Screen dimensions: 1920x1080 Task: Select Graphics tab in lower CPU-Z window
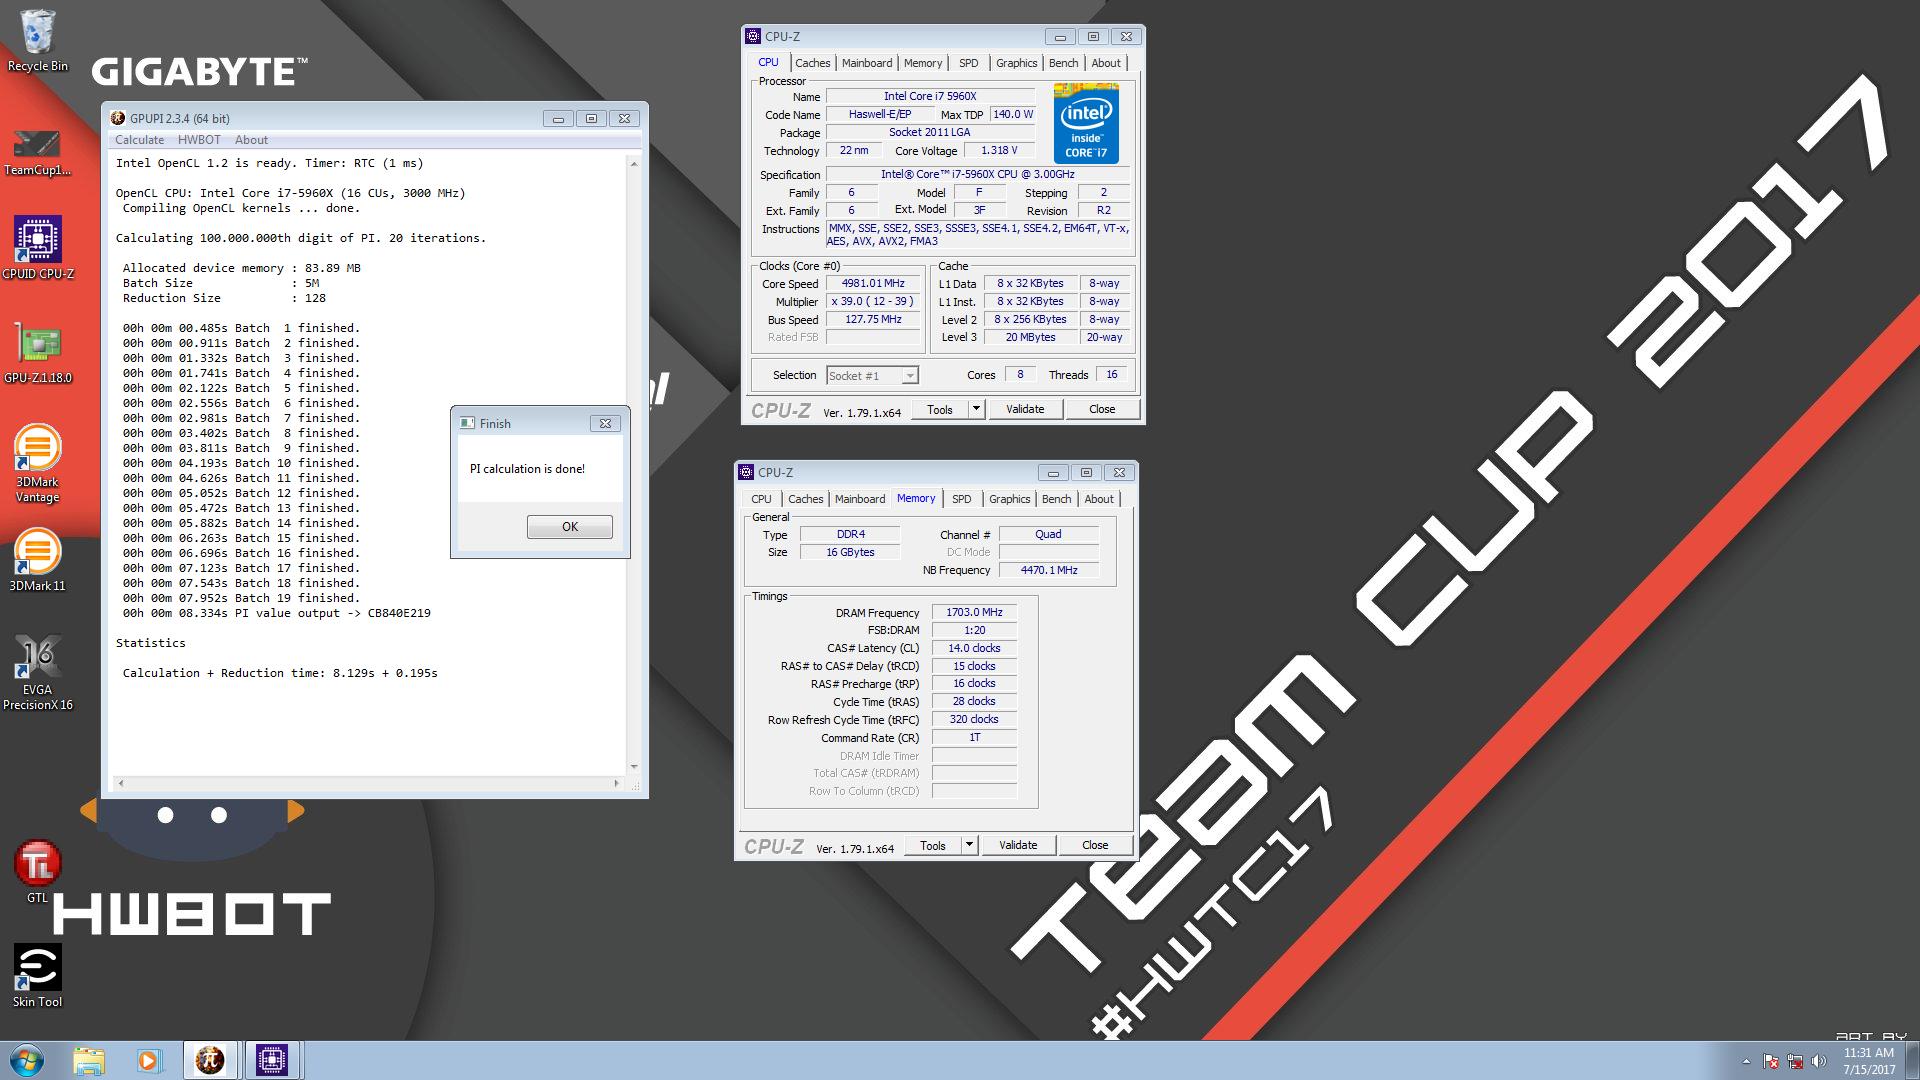click(1009, 499)
